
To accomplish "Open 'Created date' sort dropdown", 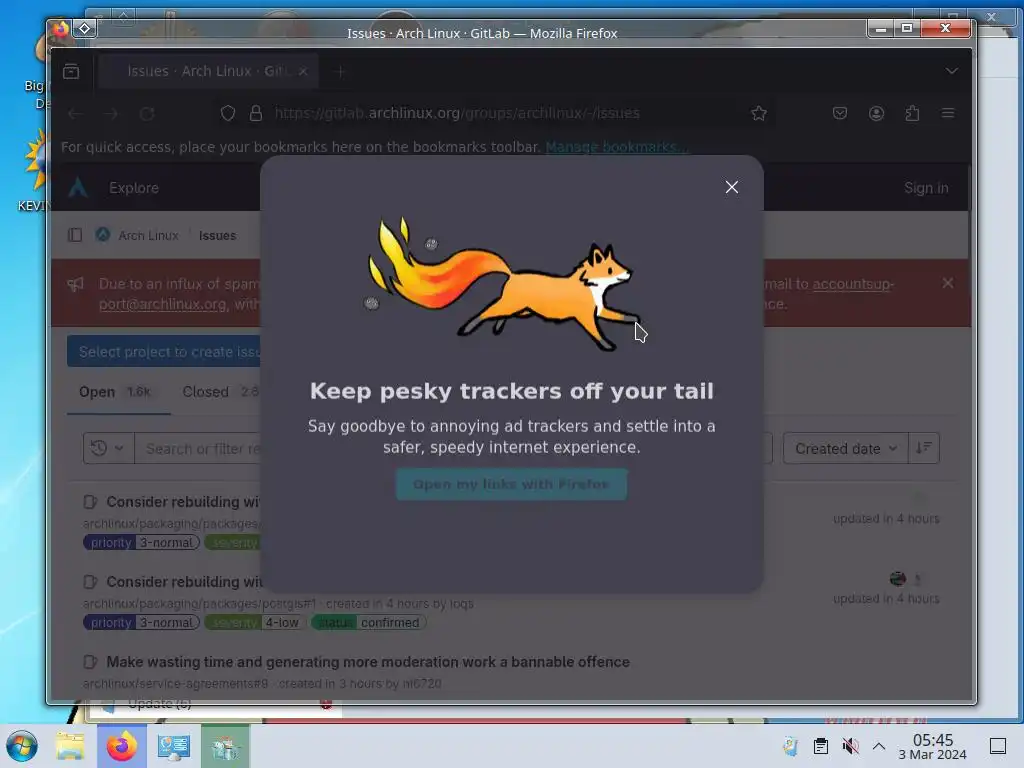I will [845, 449].
